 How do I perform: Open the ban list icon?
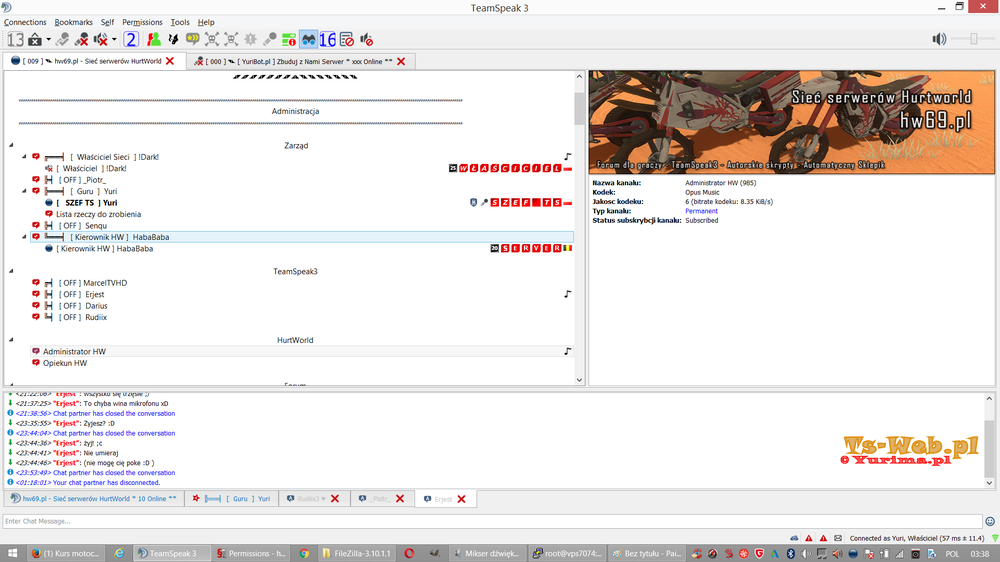[347, 40]
